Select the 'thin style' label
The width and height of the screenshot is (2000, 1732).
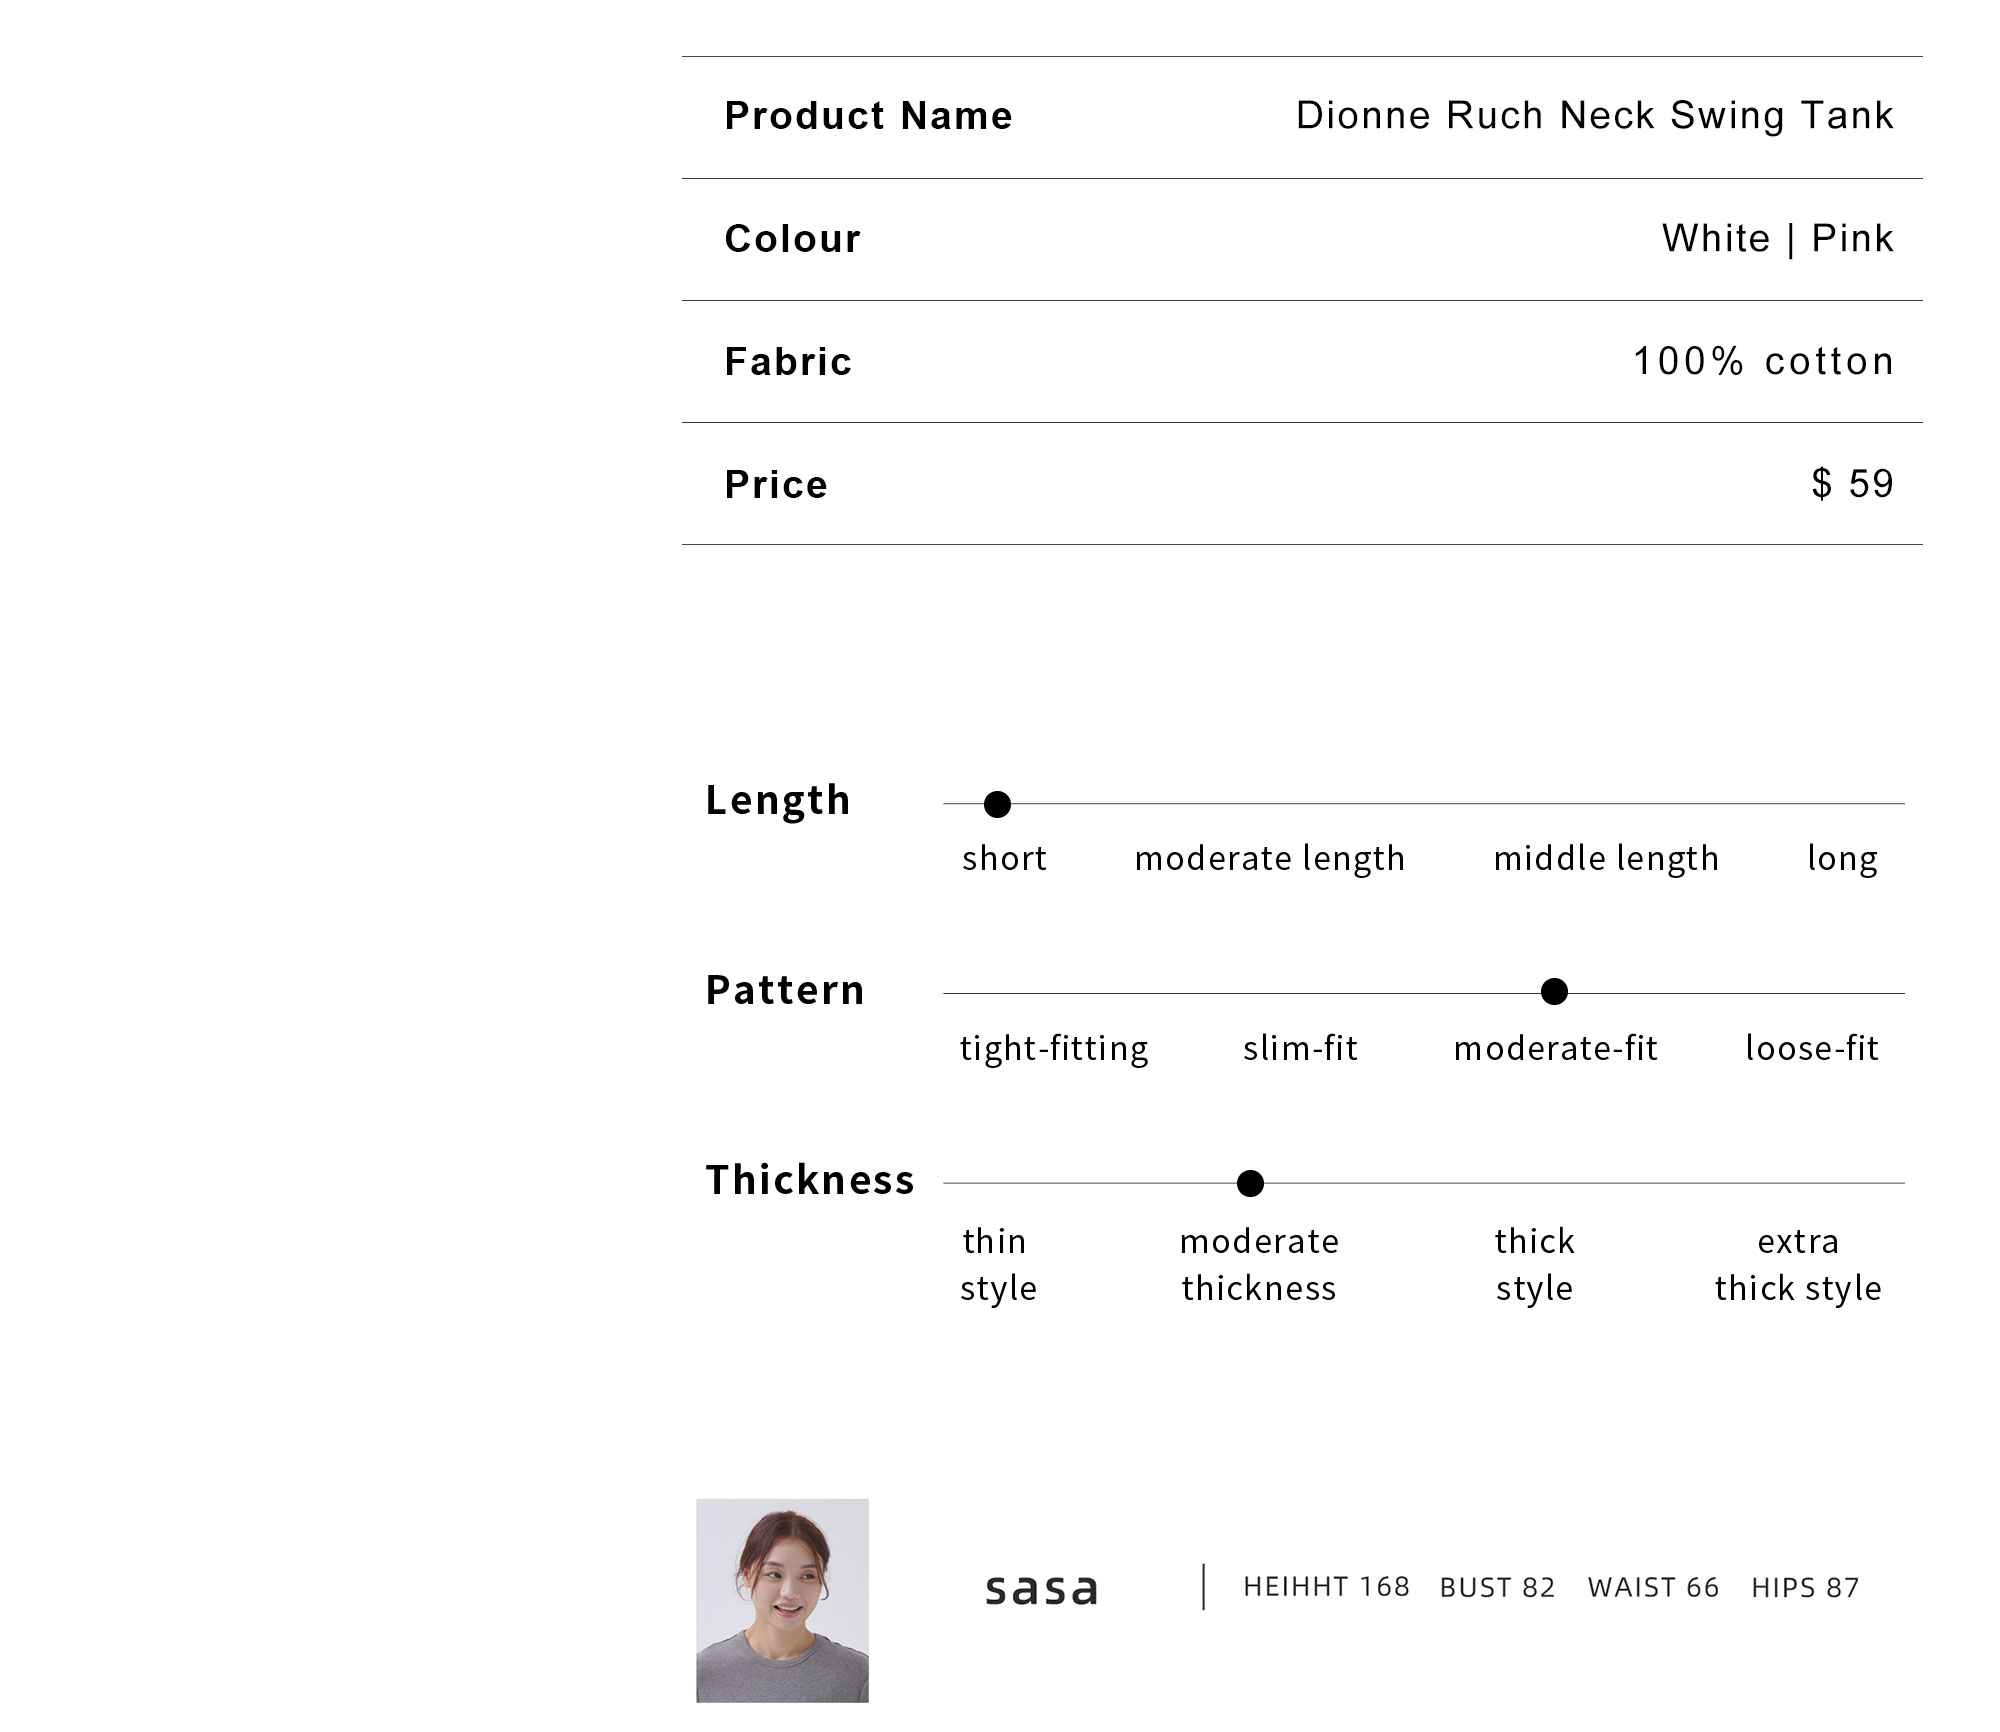997,1265
